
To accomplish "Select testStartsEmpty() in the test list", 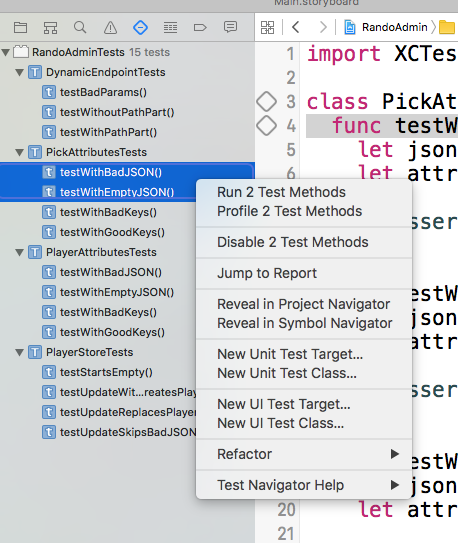I will [x=106, y=372].
